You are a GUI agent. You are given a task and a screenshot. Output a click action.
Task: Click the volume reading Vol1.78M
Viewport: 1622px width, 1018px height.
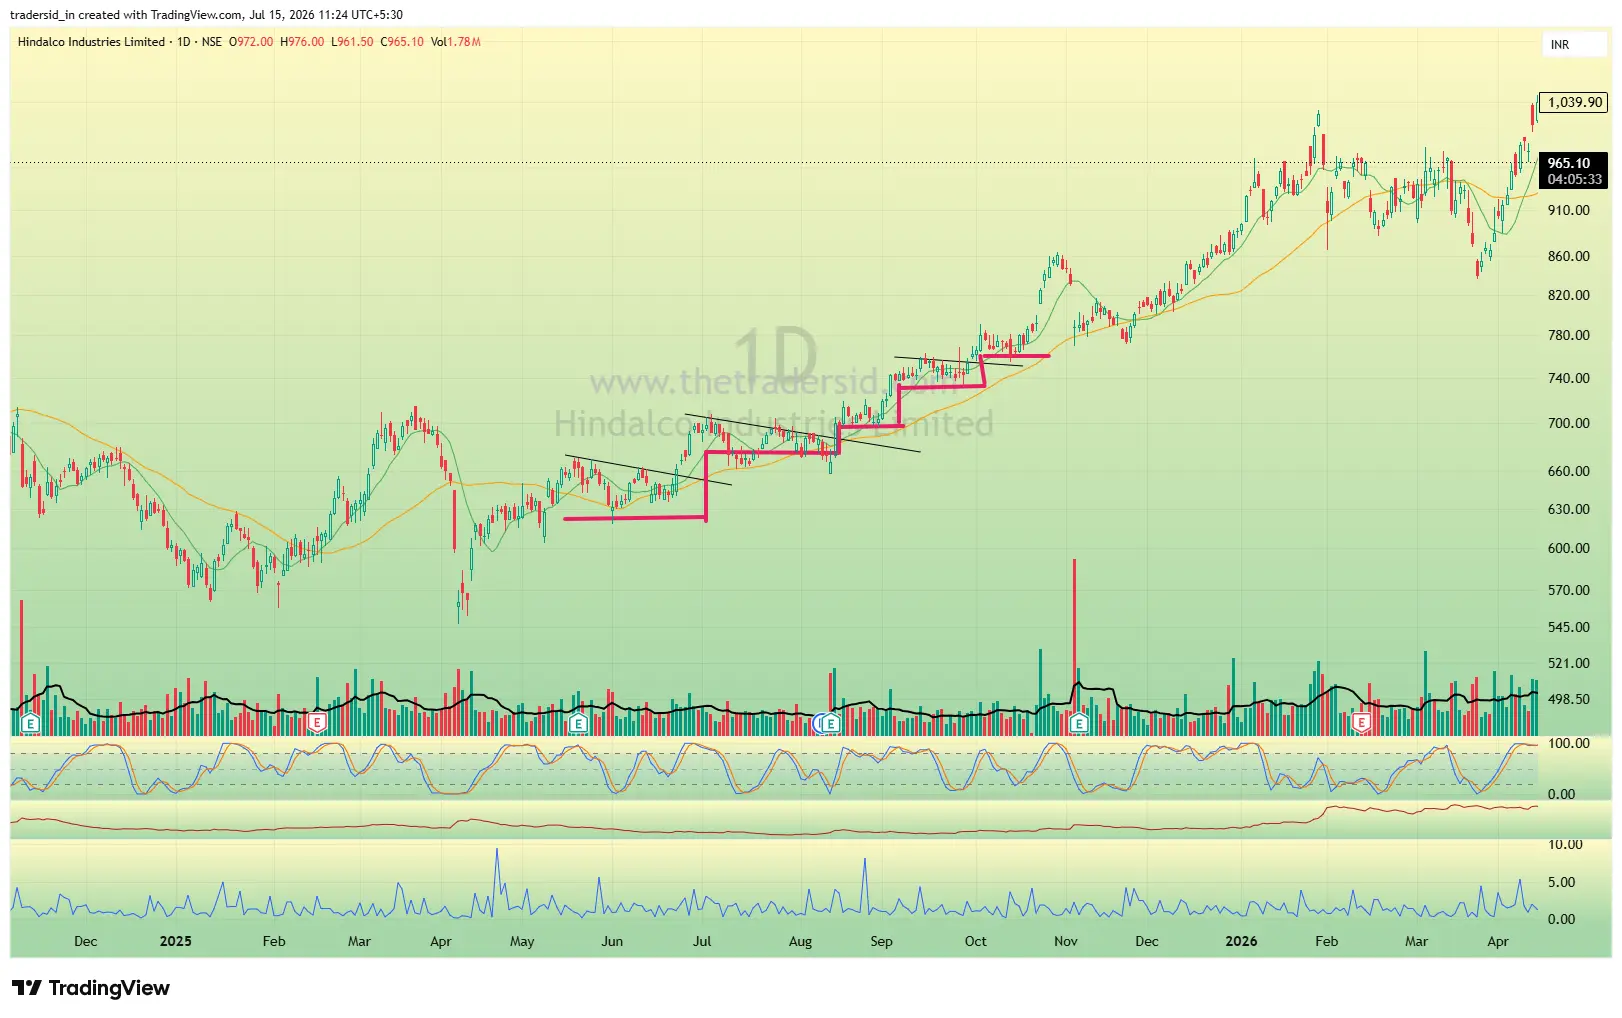(456, 42)
